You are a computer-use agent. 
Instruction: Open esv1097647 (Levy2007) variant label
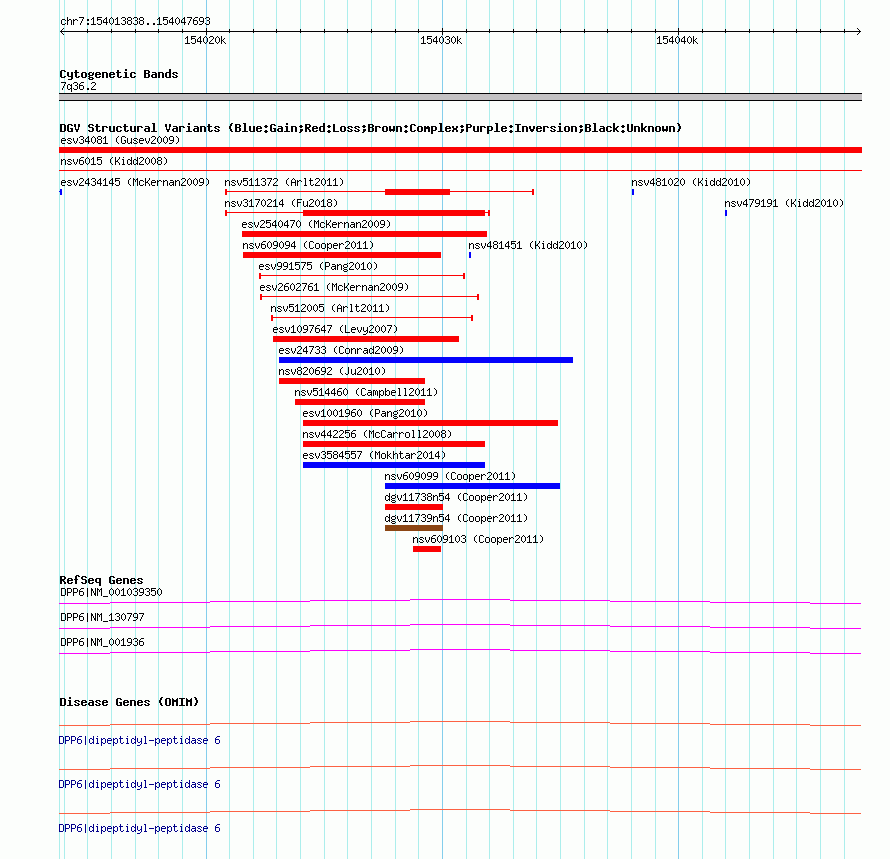[335, 329]
